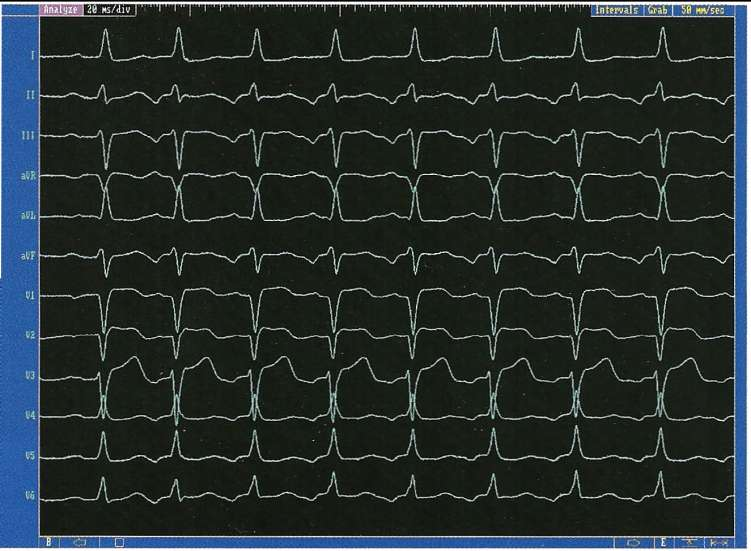Screen dimensions: 751x551
Task: Select lead V4 label
Action: coord(30,415)
